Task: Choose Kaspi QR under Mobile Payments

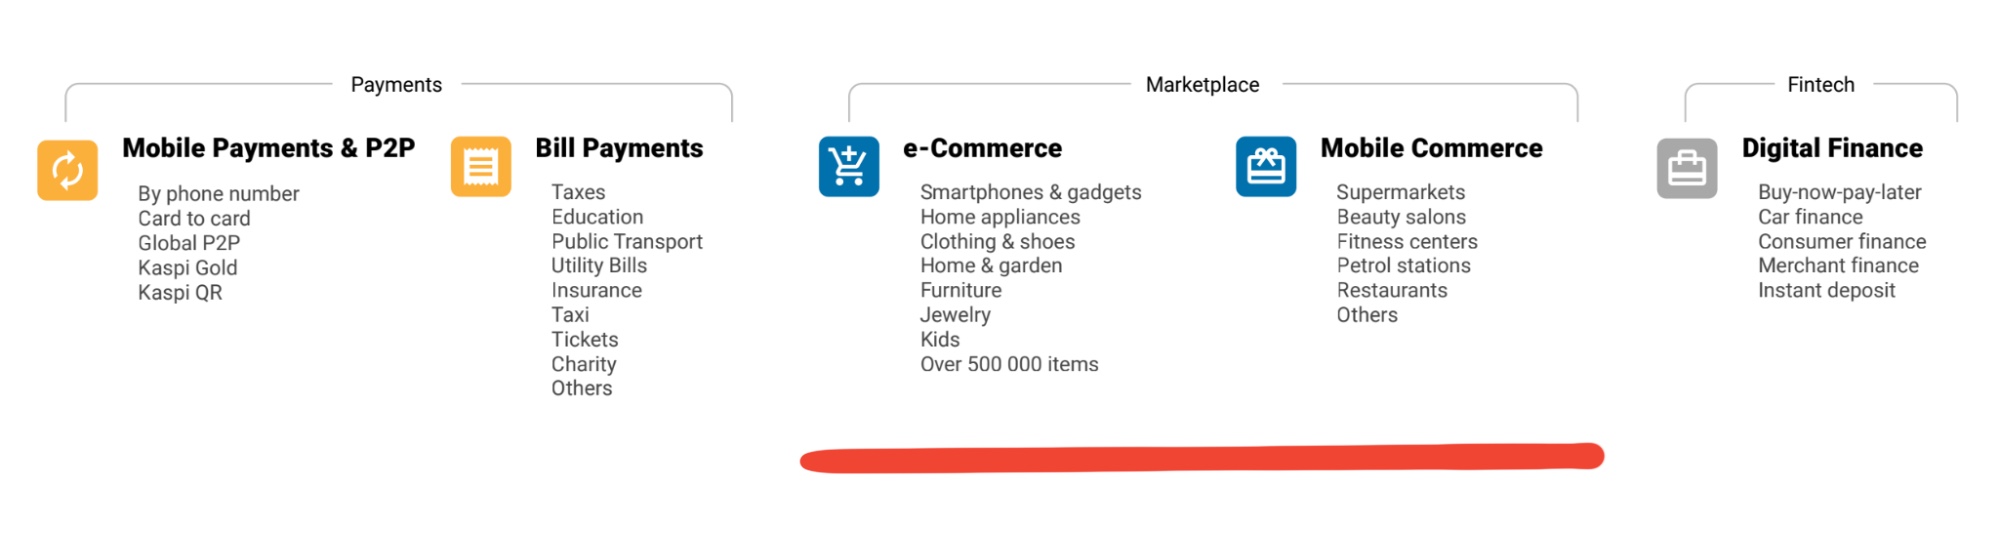Action: coord(180,293)
